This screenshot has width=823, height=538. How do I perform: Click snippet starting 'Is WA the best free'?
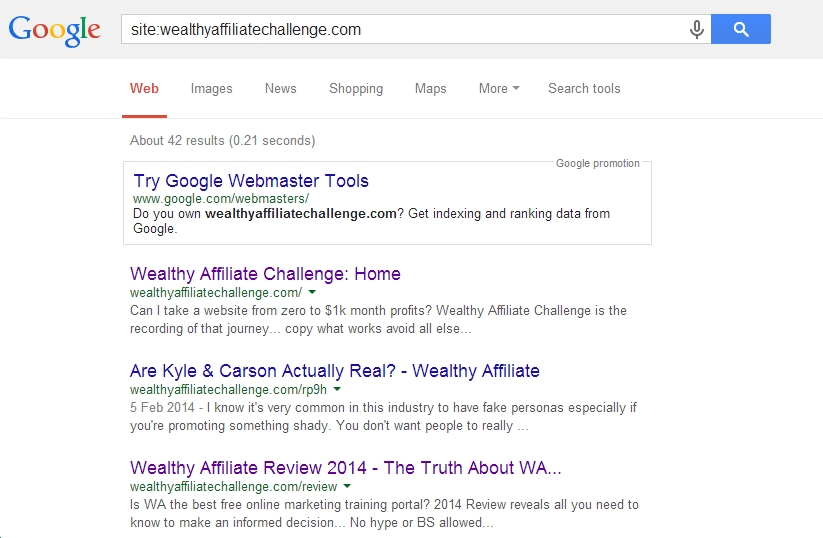tap(384, 514)
